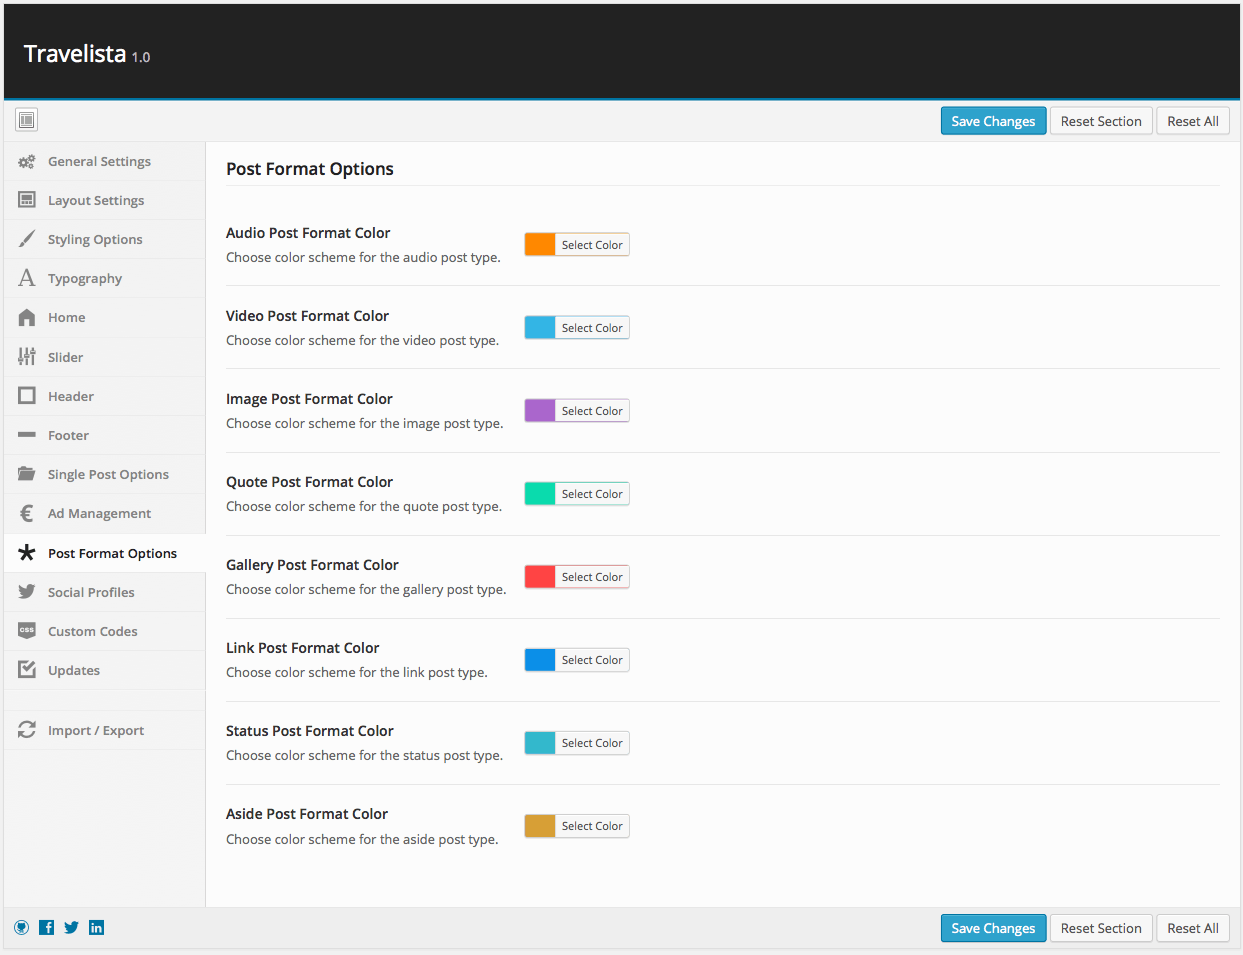Click the orange Audio Post Format color swatch
The image size is (1243, 955).
(540, 244)
